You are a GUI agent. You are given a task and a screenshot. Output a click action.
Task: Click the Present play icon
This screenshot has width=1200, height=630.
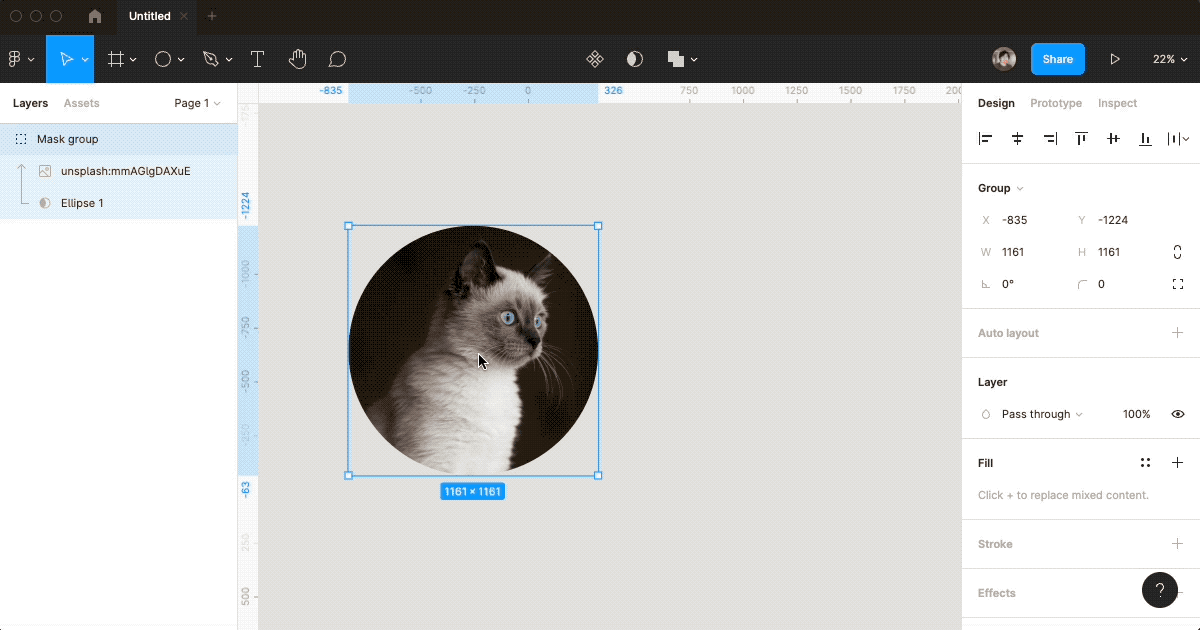pos(1114,59)
